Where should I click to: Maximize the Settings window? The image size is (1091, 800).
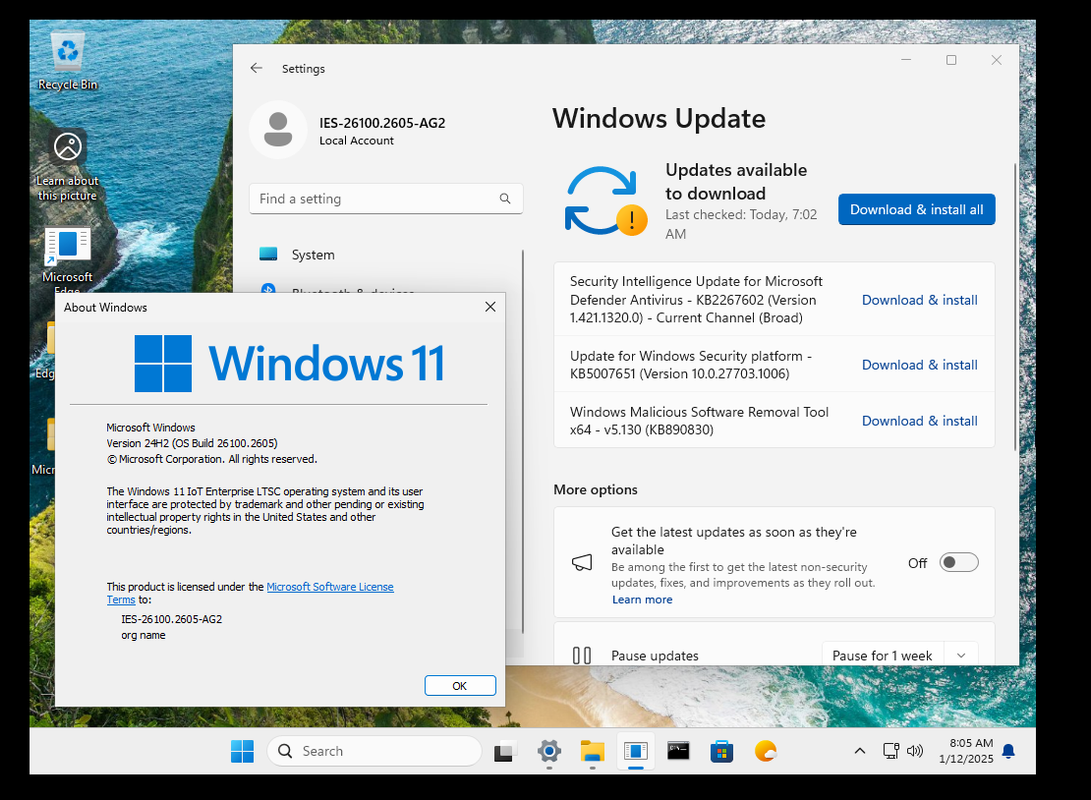point(951,60)
